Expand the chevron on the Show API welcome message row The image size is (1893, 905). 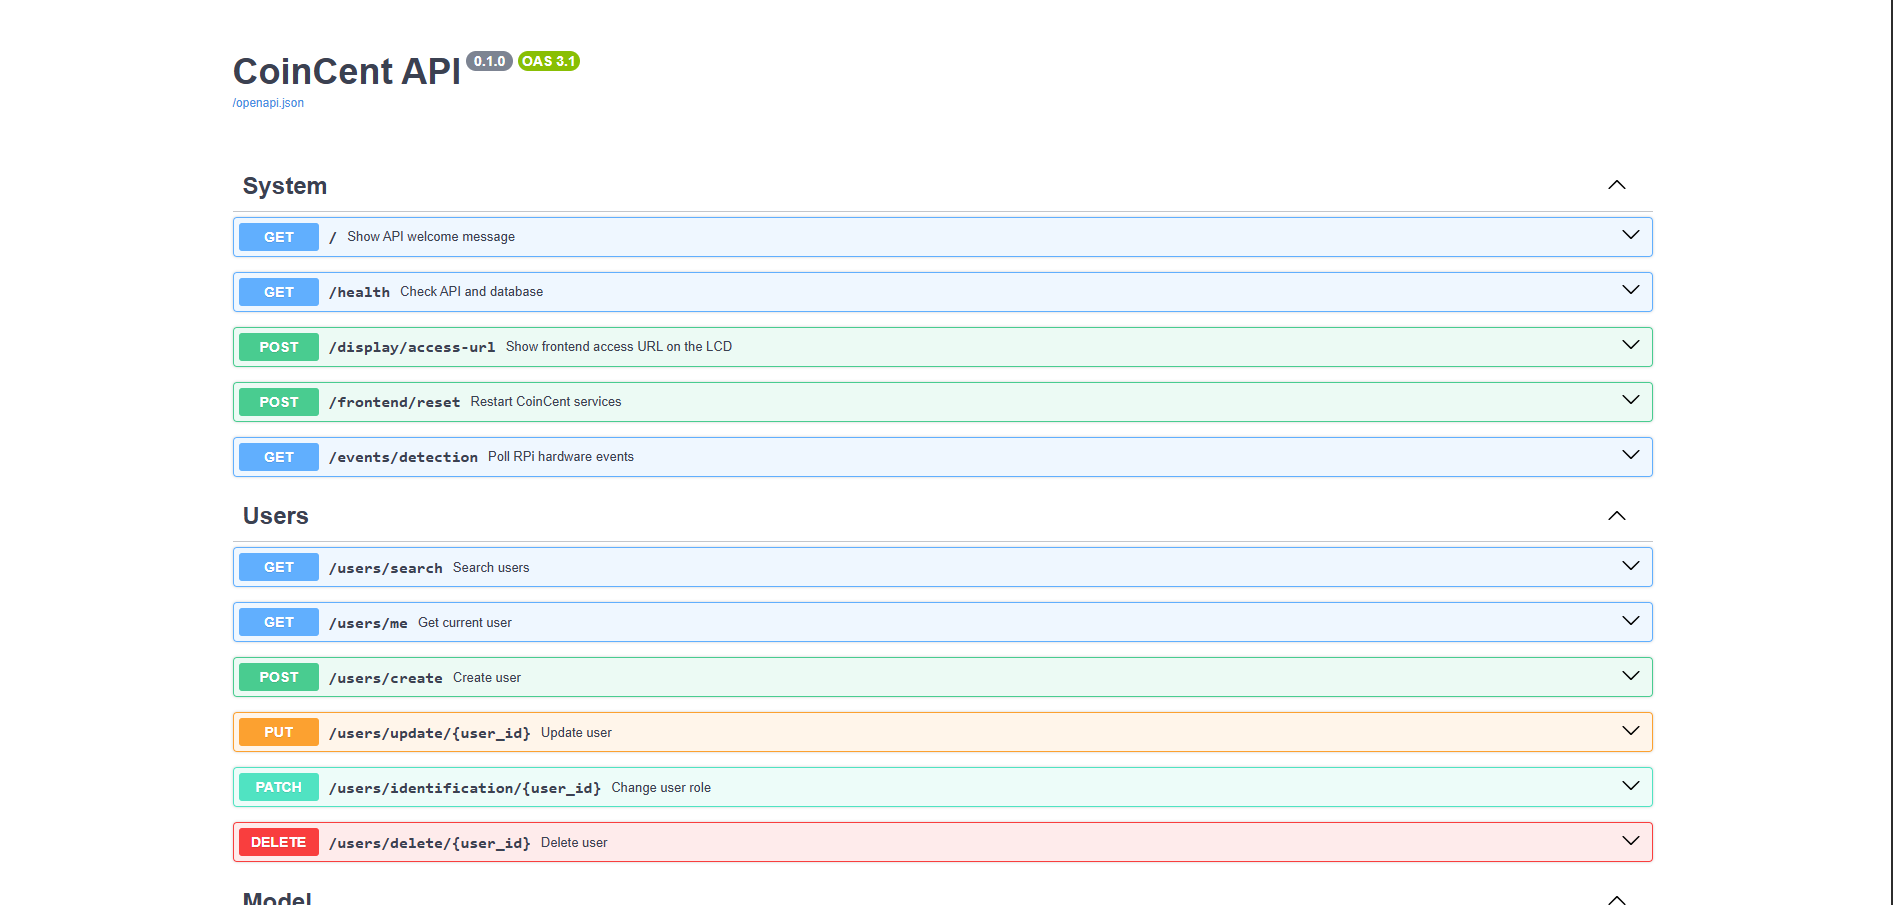[x=1631, y=235]
